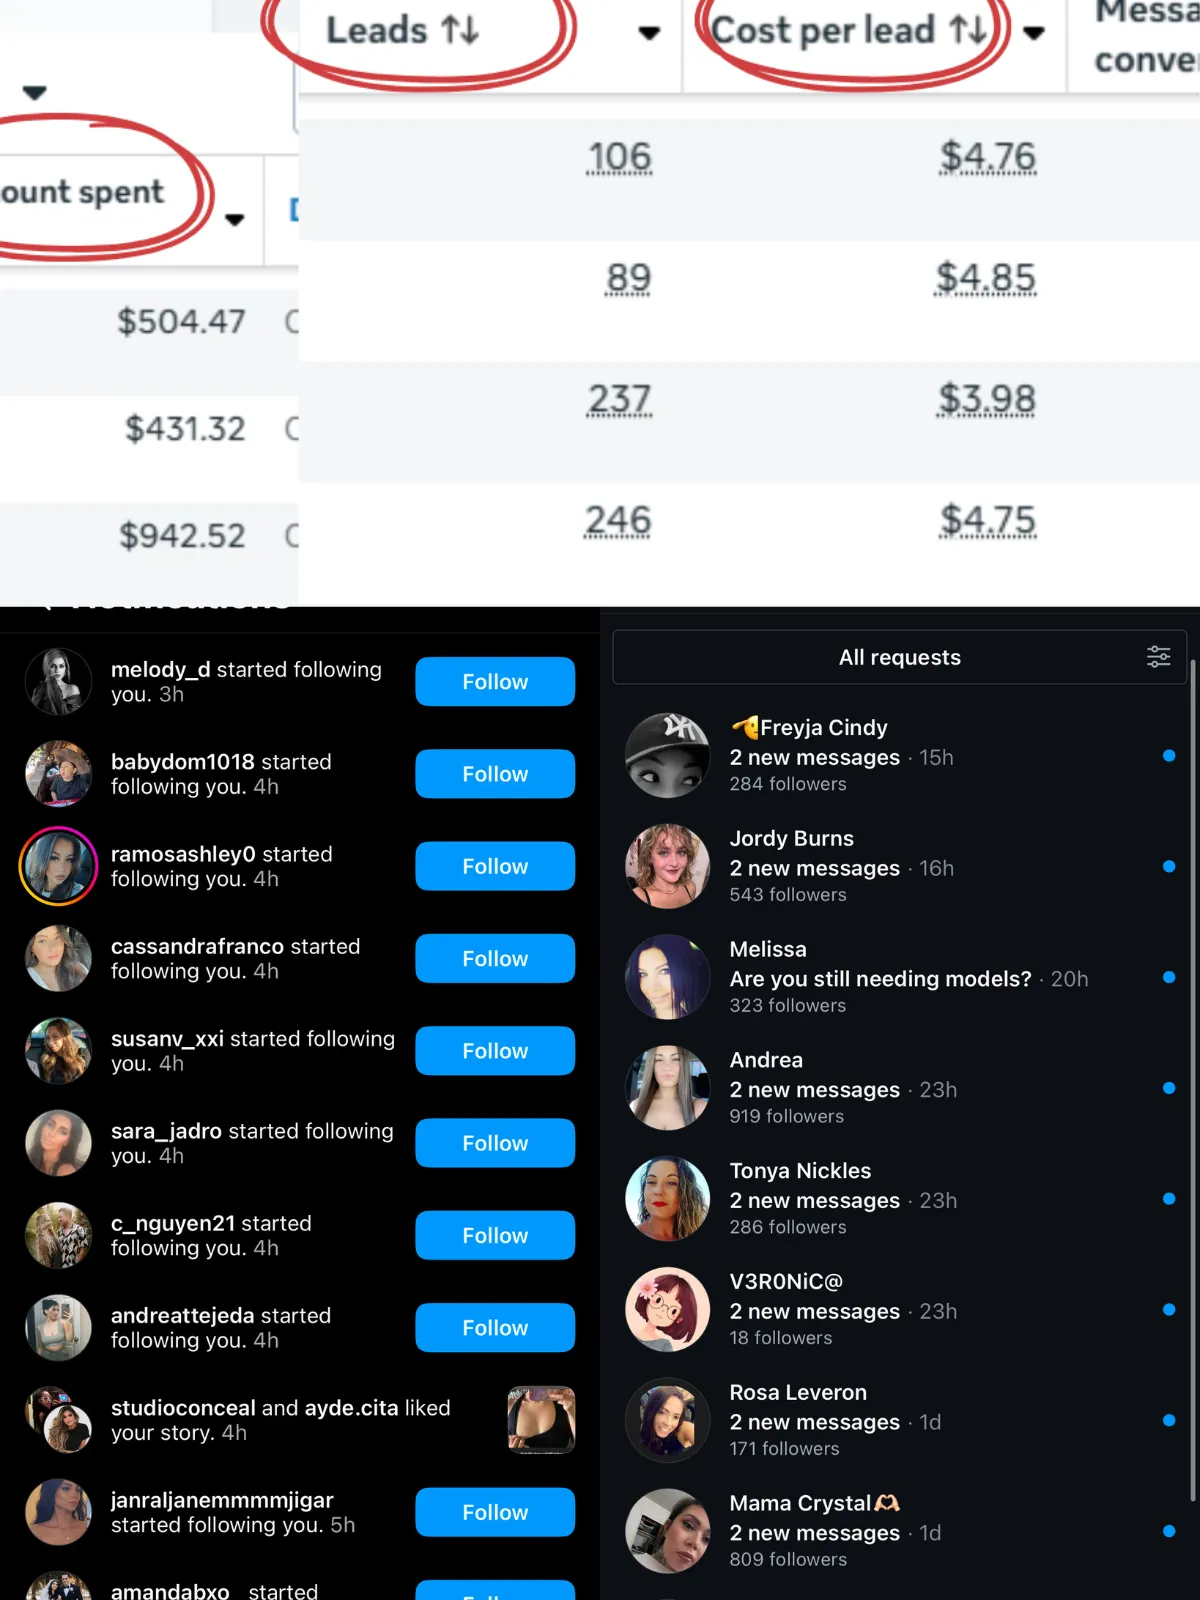This screenshot has width=1200, height=1600.
Task: Expand Leads column dropdown arrow
Action: pos(649,33)
